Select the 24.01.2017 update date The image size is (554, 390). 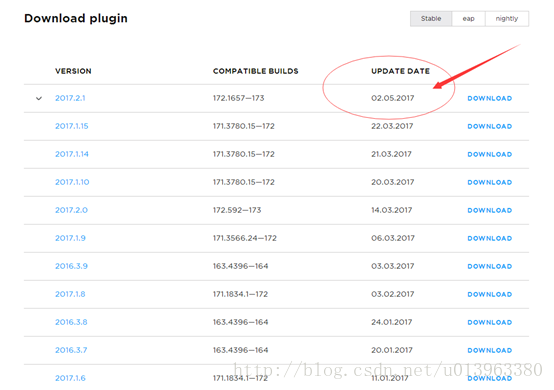391,322
